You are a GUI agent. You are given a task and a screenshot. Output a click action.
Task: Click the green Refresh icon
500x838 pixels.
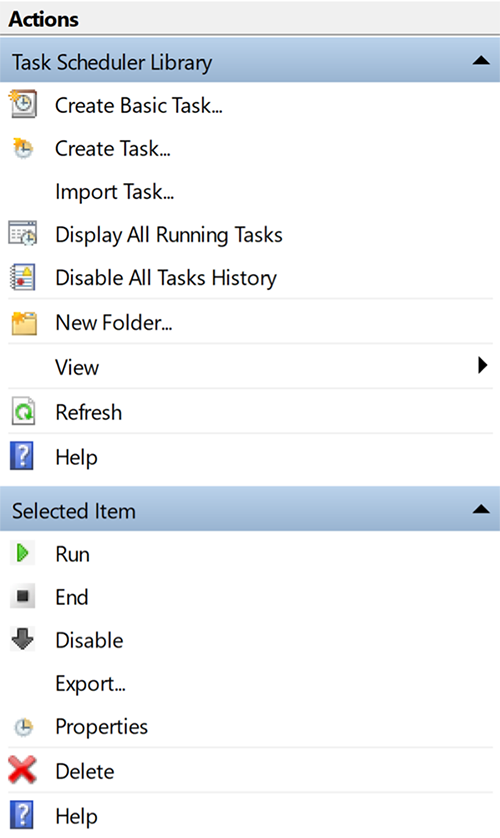[x=23, y=412]
